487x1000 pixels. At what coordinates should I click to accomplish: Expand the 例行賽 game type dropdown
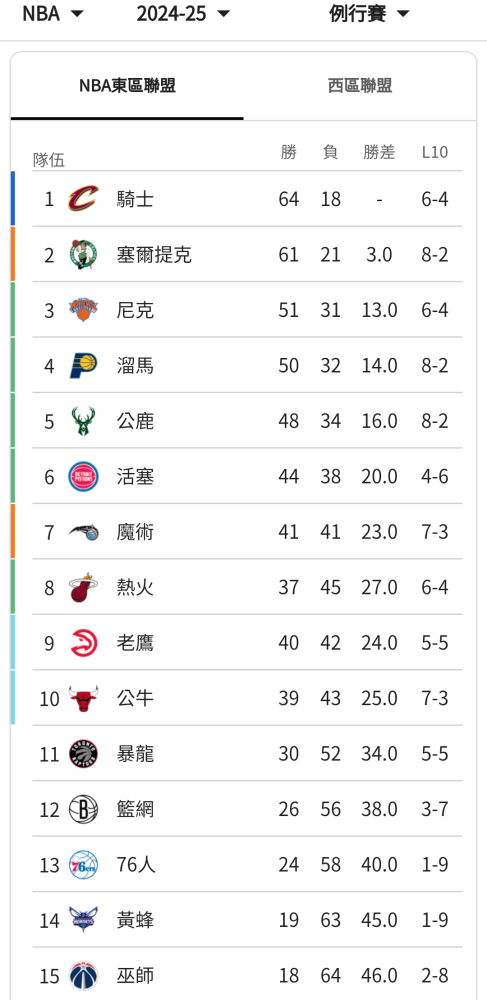tap(369, 13)
